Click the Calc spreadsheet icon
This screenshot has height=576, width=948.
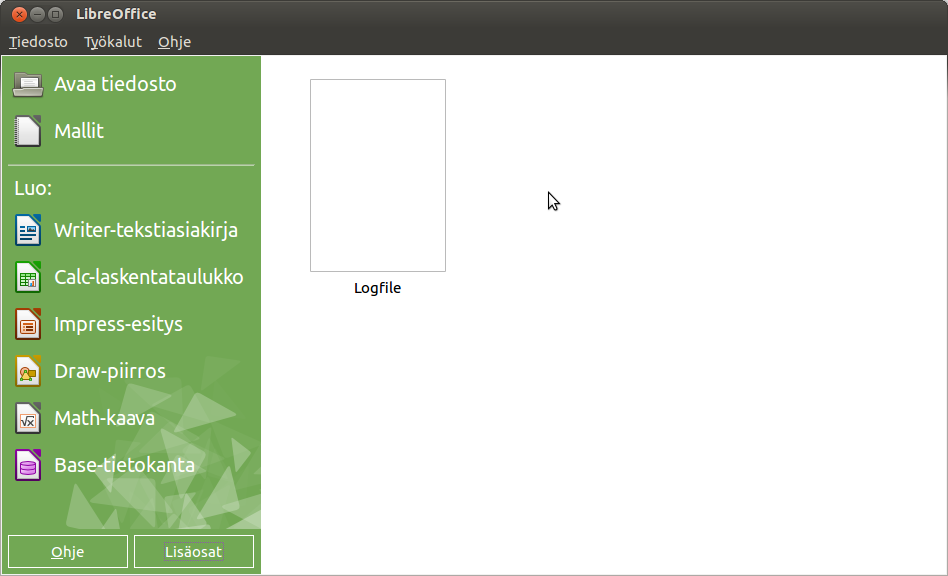pos(28,277)
